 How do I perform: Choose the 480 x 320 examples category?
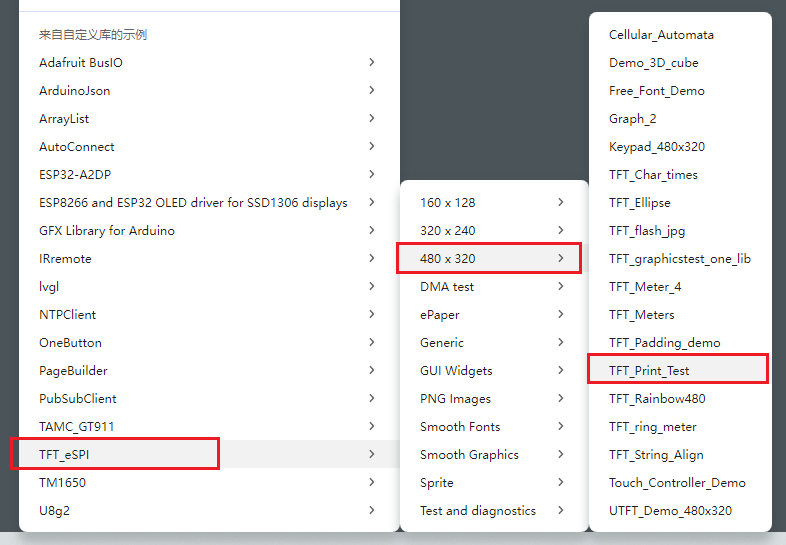494,259
